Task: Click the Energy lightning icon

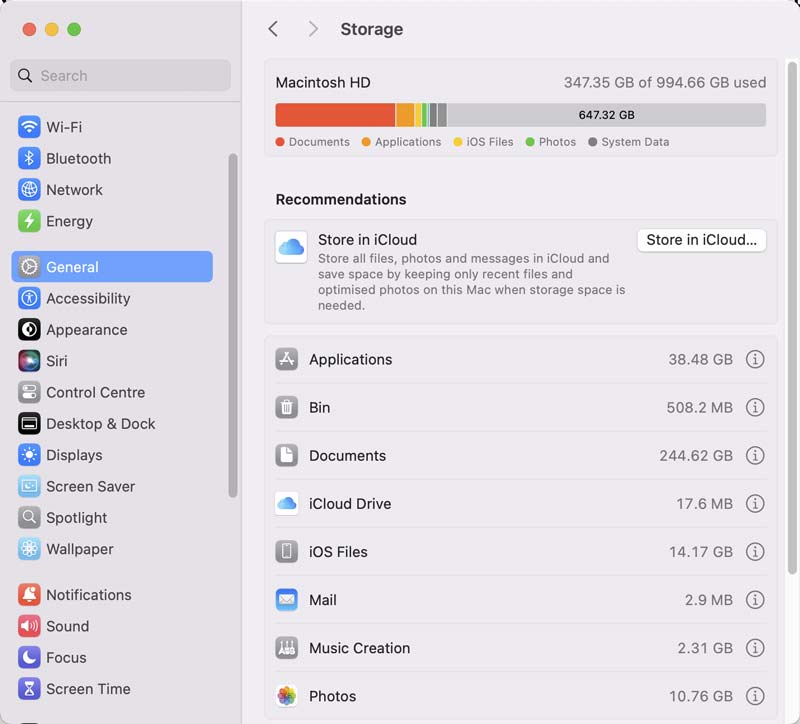Action: [29, 221]
